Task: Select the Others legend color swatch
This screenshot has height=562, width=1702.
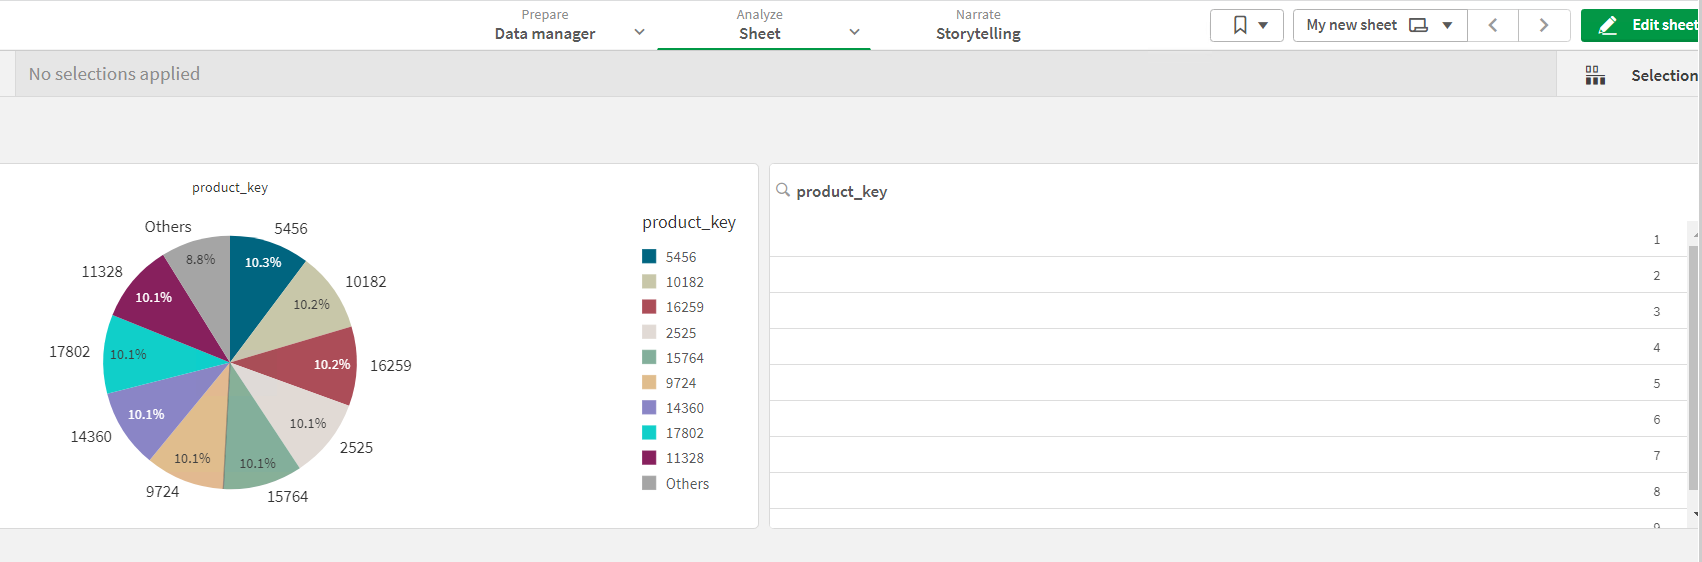Action: tap(649, 483)
